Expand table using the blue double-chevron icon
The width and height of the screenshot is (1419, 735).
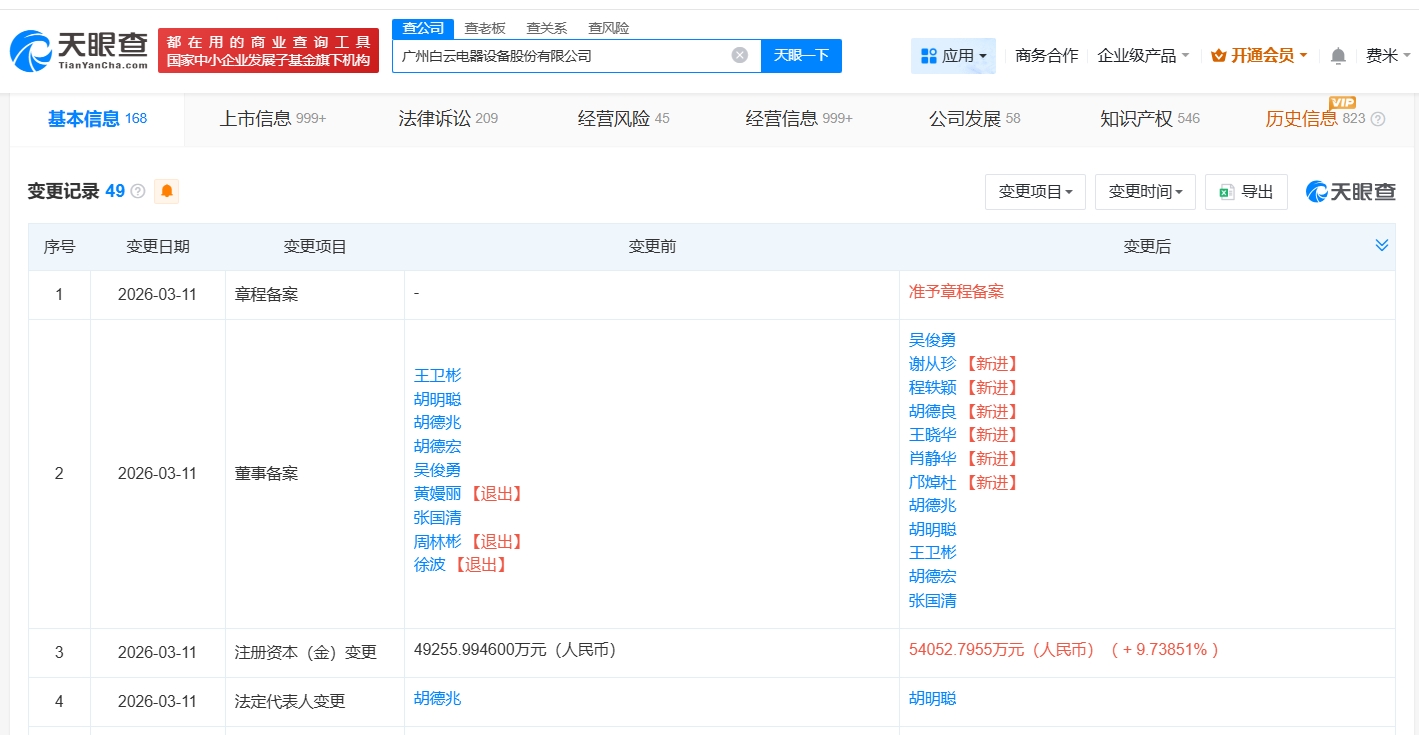tap(1382, 245)
